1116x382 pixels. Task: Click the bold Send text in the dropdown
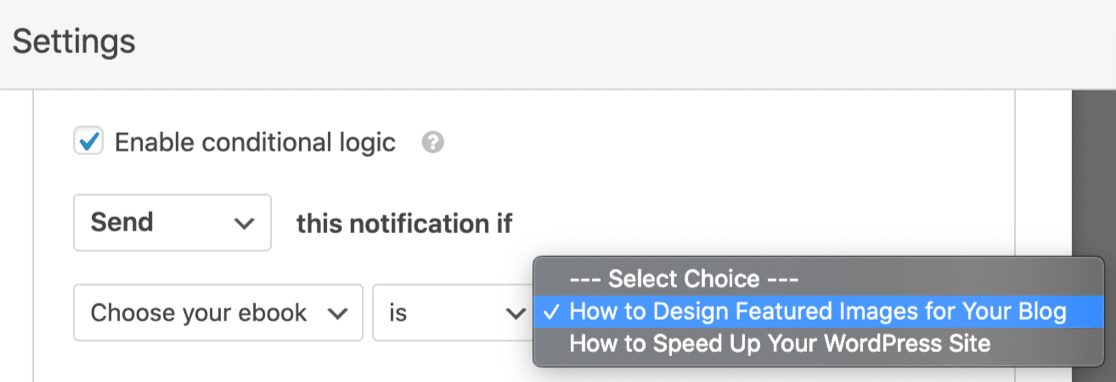[122, 223]
